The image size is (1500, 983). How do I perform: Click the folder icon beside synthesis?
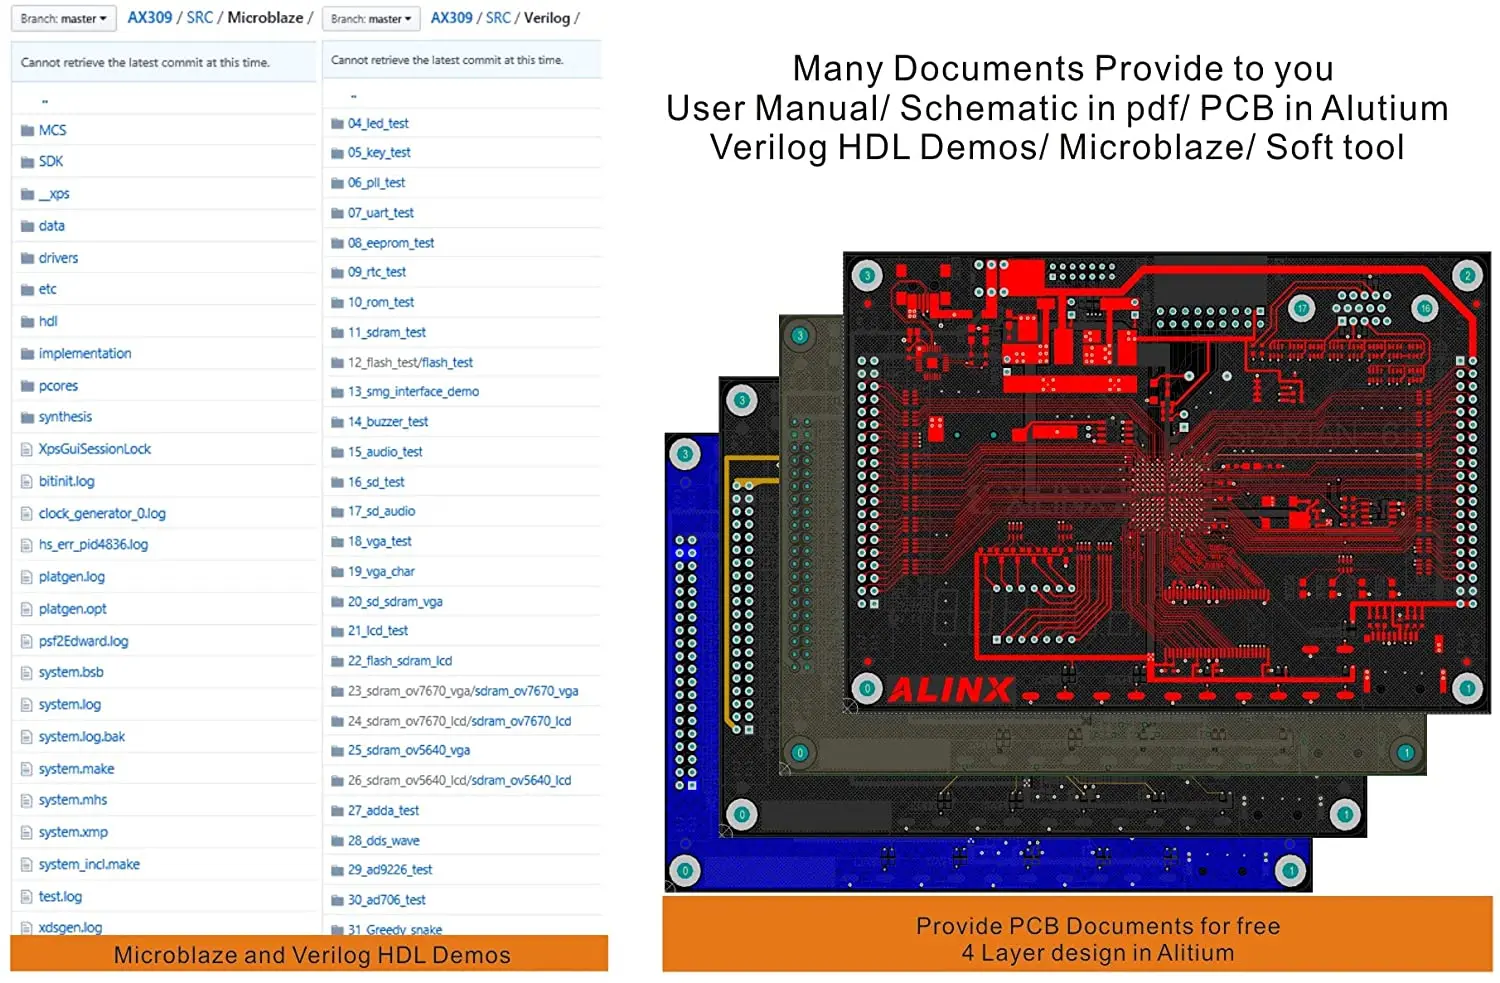[27, 418]
